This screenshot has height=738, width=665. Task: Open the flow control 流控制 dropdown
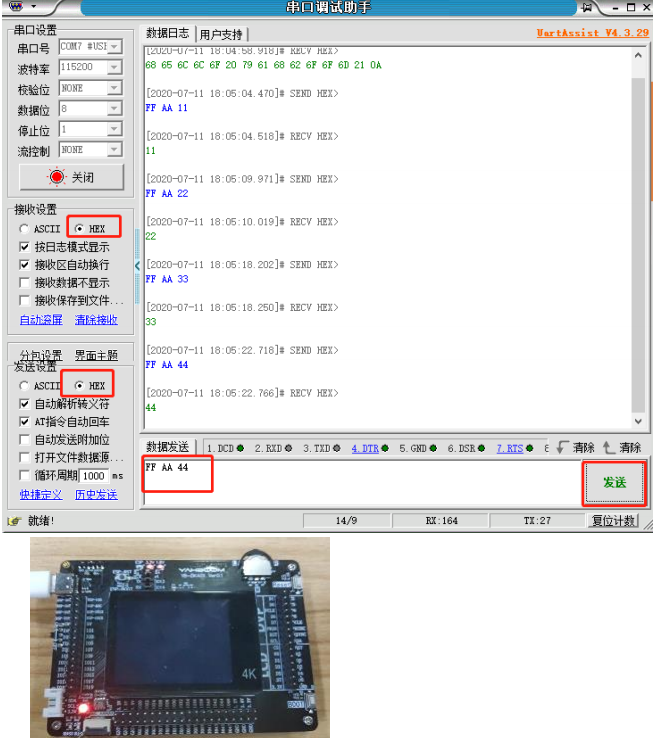114,150
